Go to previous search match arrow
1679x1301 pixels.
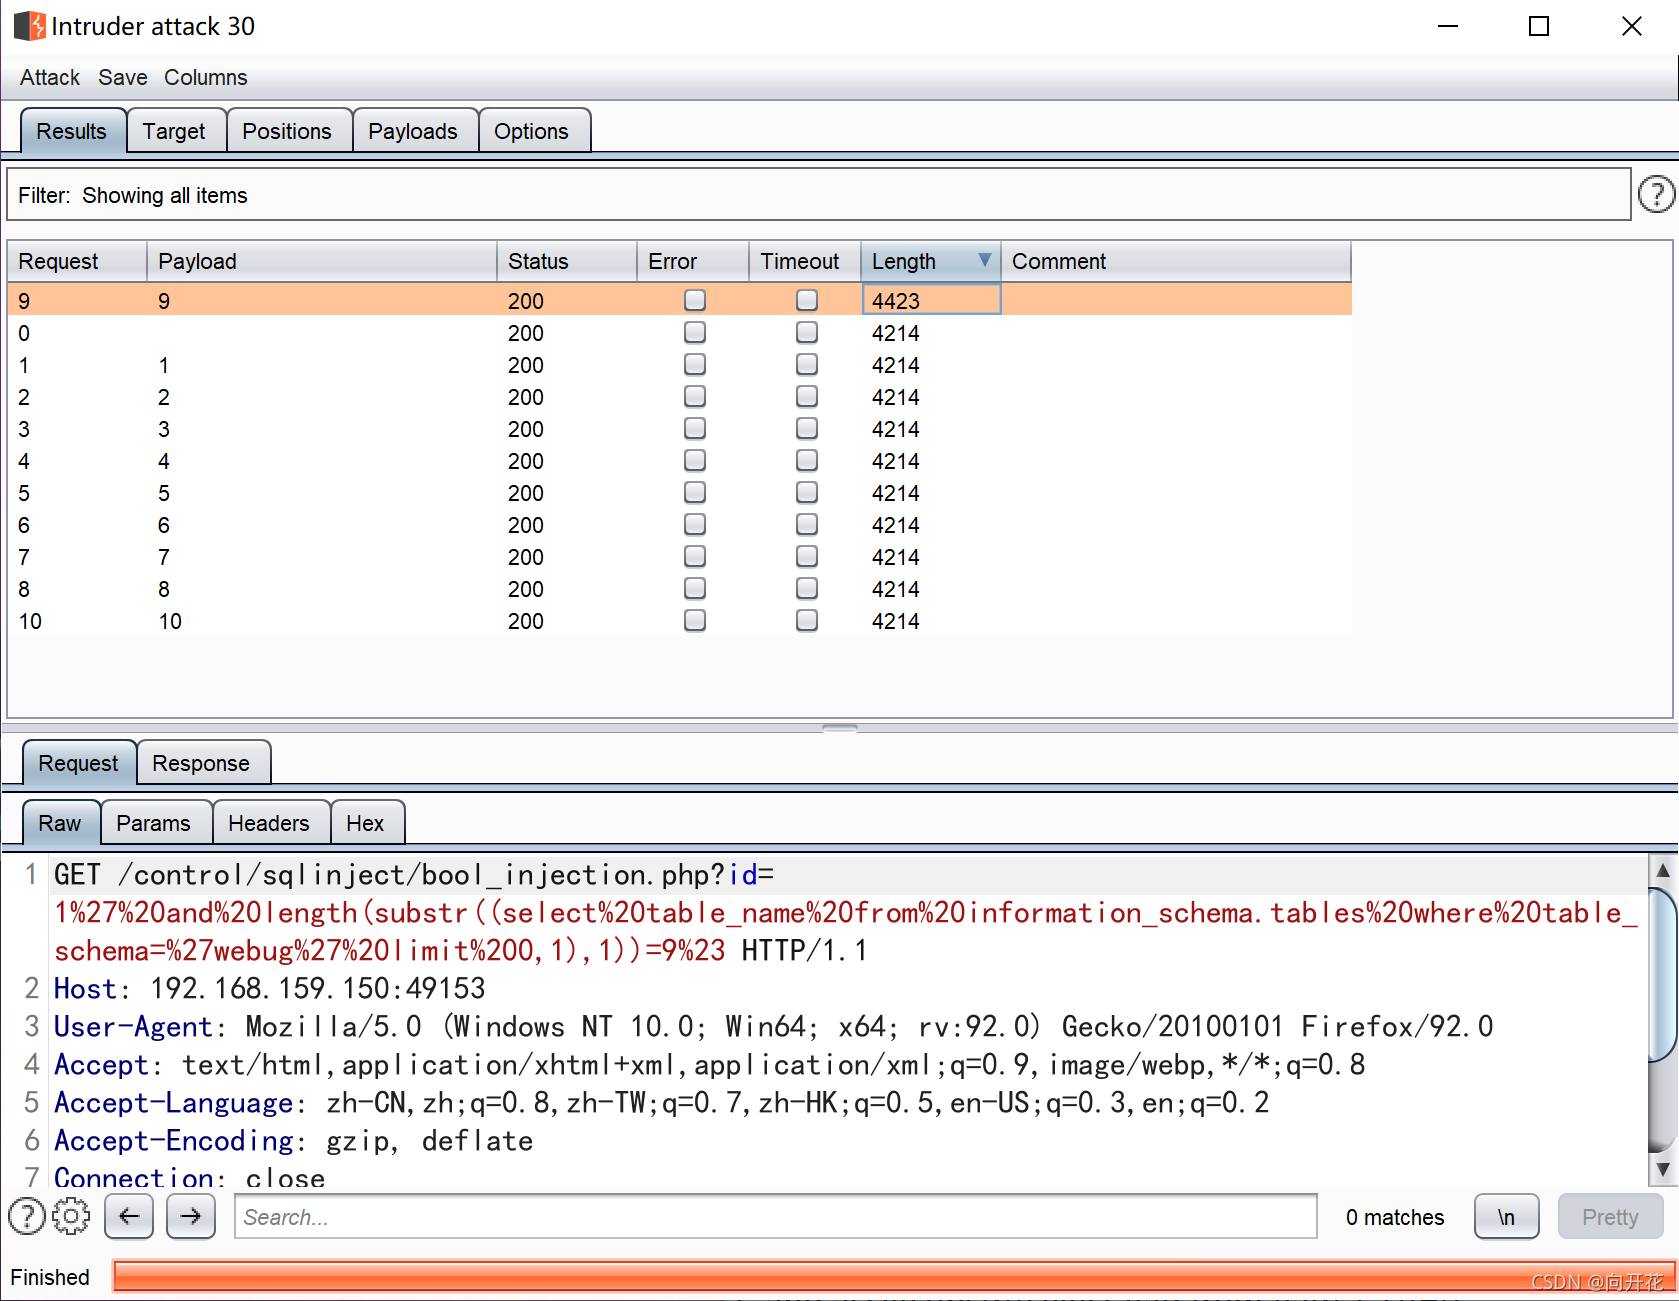tap(129, 1216)
